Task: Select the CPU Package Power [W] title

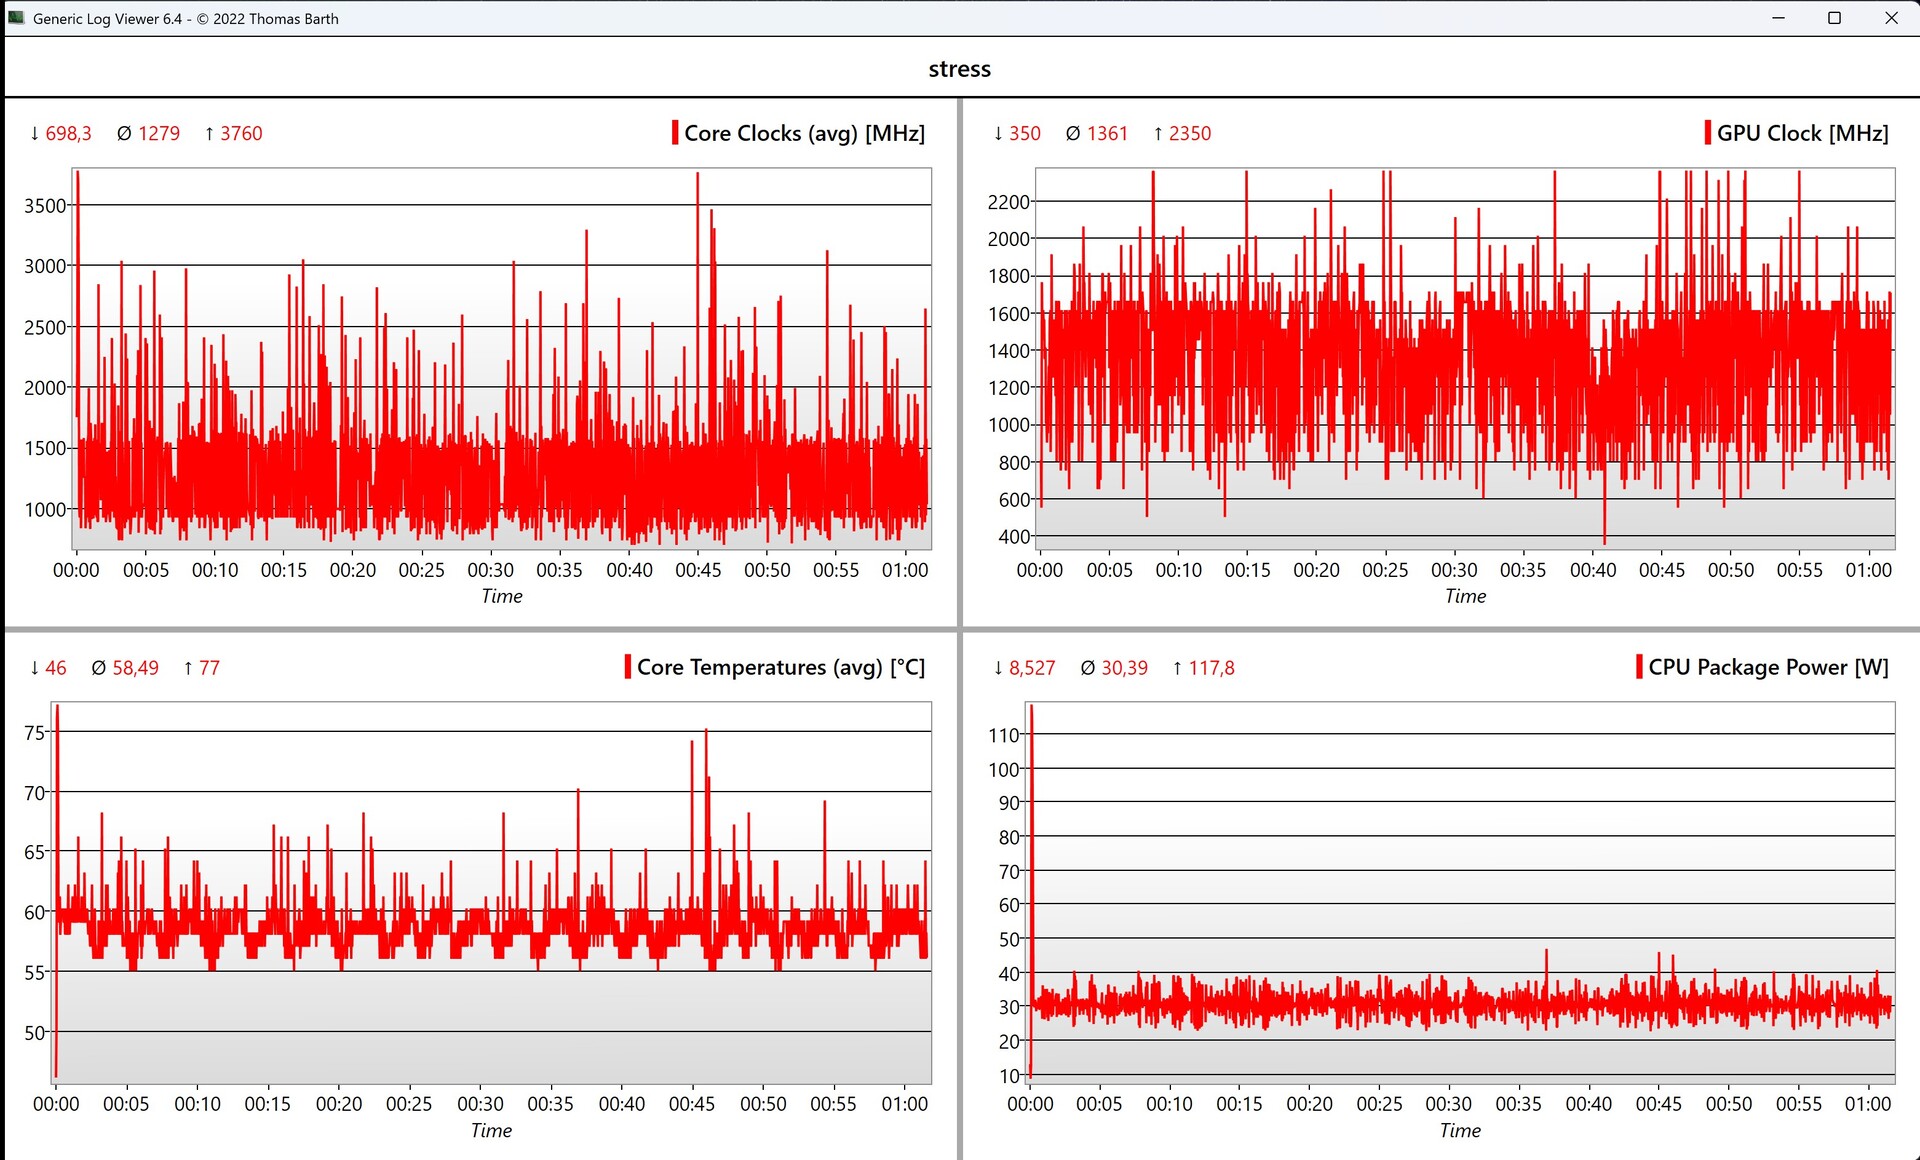Action: coord(1768,667)
